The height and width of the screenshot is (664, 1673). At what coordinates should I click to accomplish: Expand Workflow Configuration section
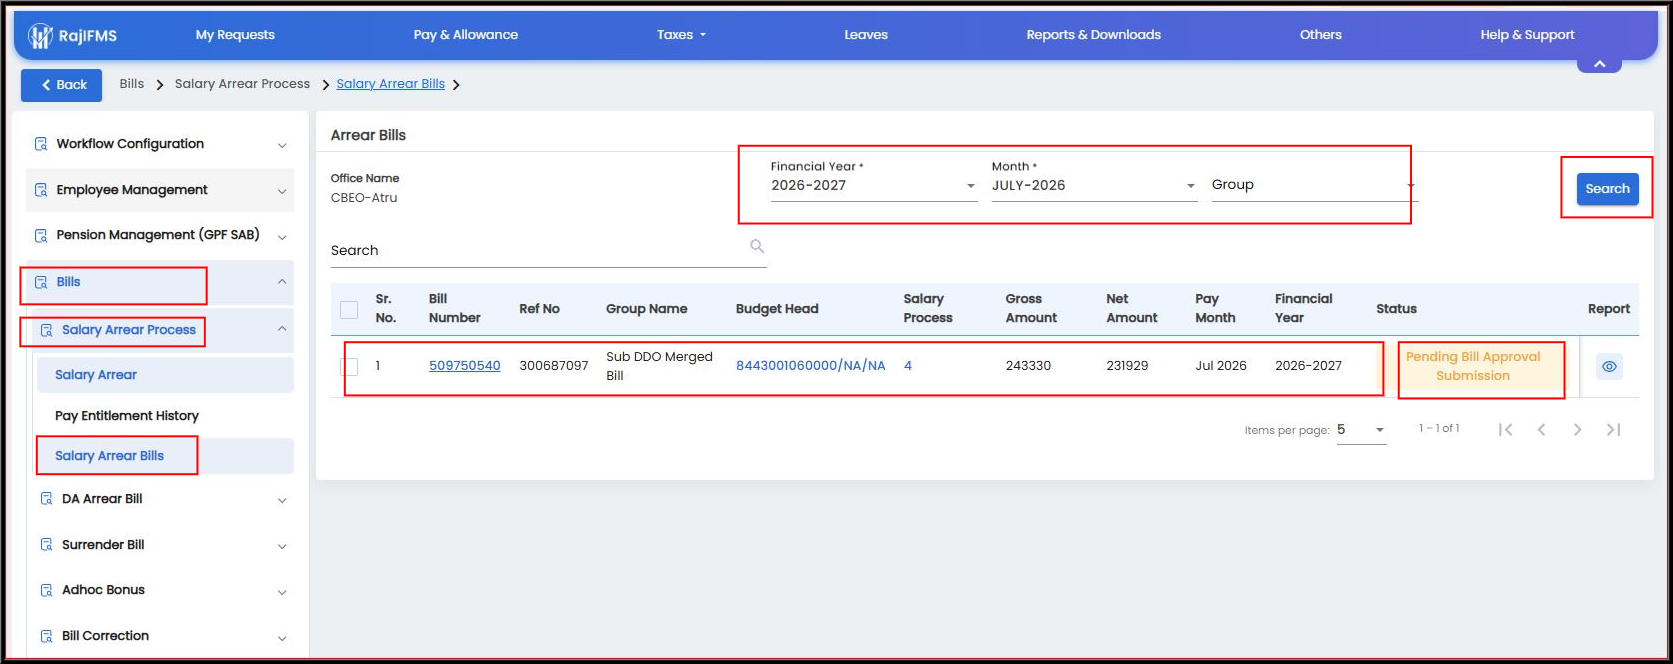click(282, 145)
